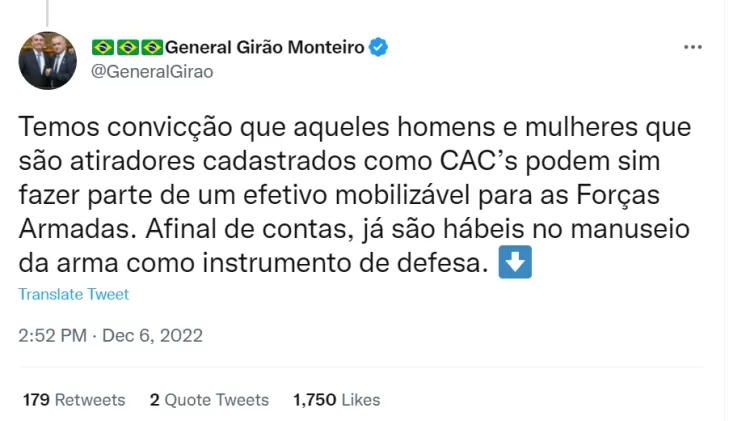Screen dimensions: 750x421
Task: Click the third Brazil flag emoji
Action: [152, 47]
